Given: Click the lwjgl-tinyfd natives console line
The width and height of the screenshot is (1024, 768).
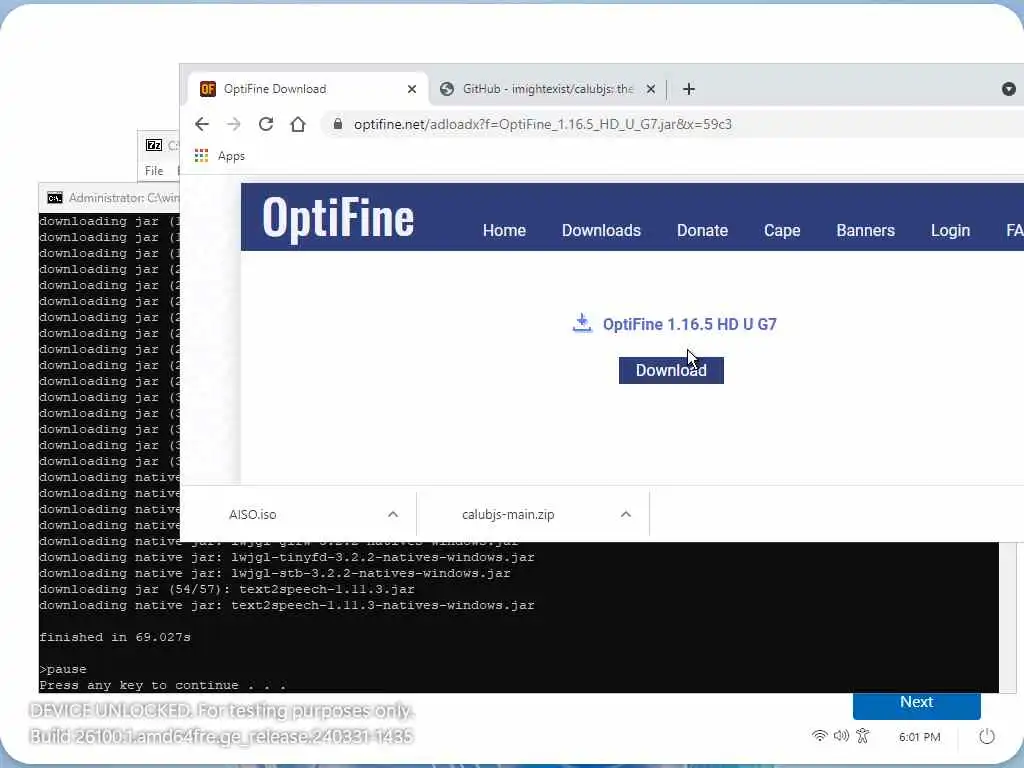Looking at the screenshot, I should [287, 558].
